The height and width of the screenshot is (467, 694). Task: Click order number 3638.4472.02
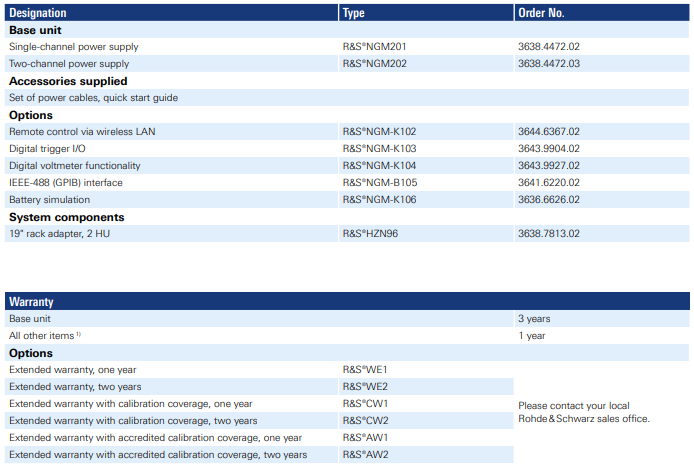(x=549, y=46)
